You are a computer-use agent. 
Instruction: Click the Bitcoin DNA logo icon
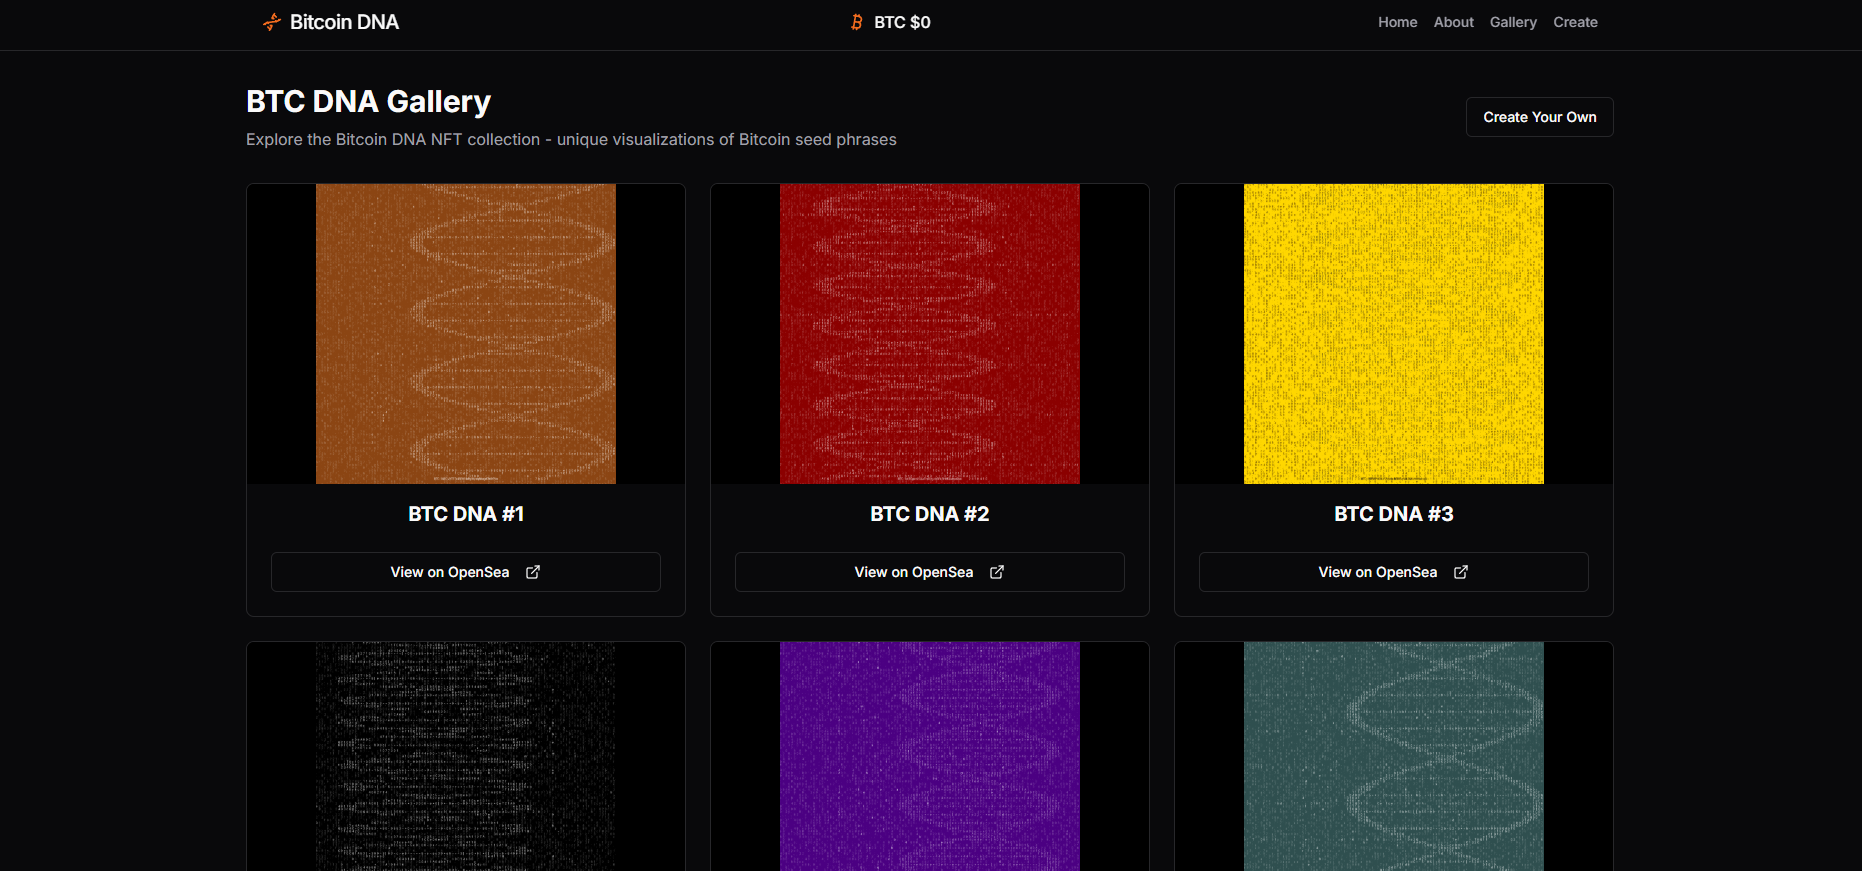coord(272,22)
